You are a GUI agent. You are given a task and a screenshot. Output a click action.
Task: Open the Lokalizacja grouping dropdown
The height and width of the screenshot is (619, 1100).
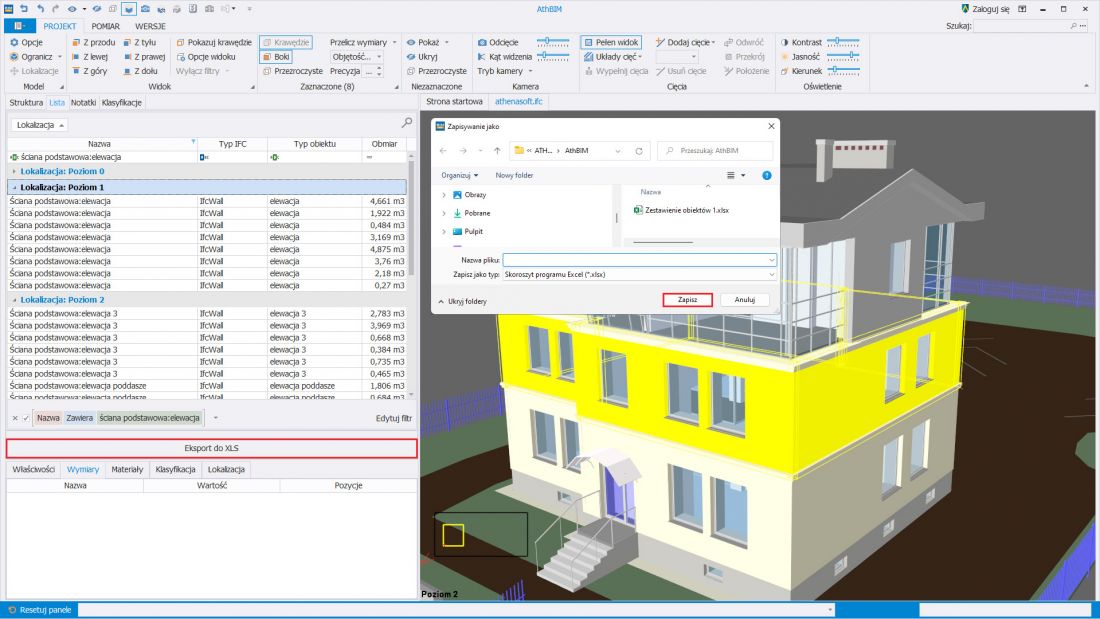coord(40,125)
